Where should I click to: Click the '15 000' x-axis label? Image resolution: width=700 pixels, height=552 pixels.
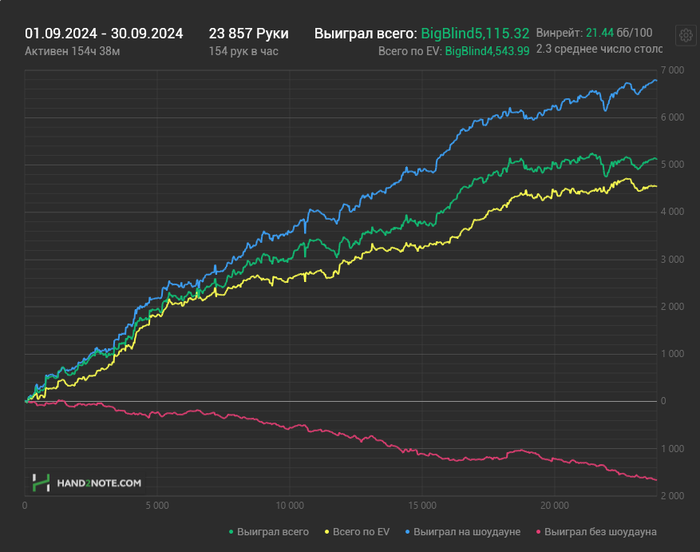[x=422, y=506]
